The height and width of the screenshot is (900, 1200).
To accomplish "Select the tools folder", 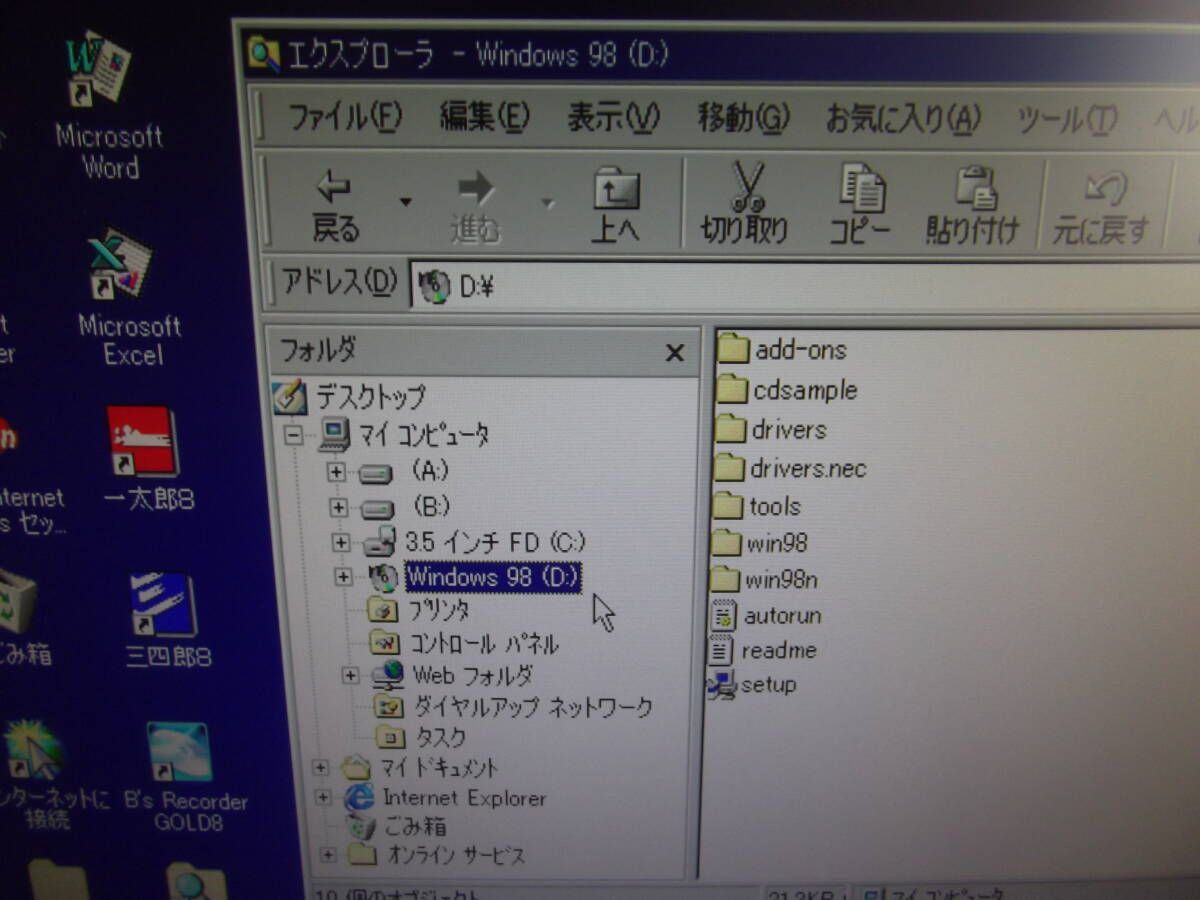I will coord(757,505).
